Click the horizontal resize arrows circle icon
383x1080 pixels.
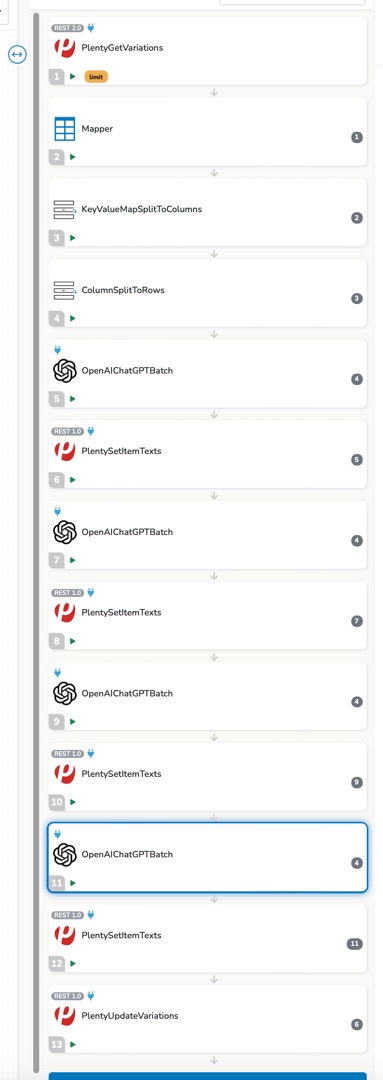(x=17, y=54)
